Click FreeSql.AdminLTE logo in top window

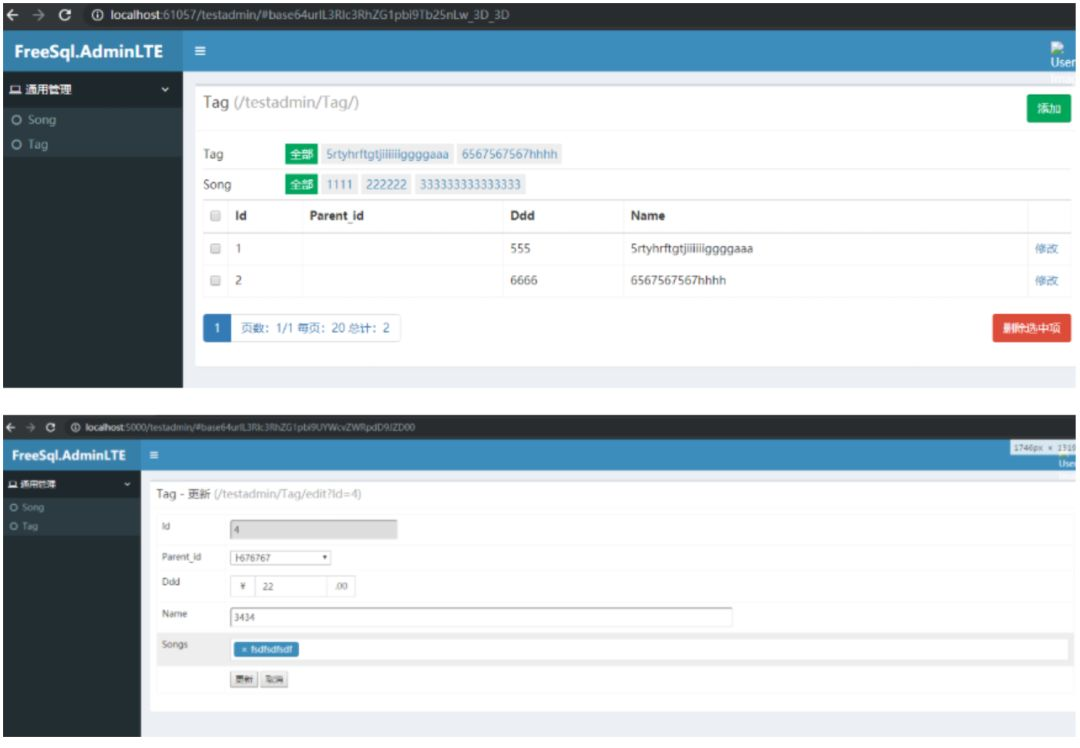tap(88, 51)
